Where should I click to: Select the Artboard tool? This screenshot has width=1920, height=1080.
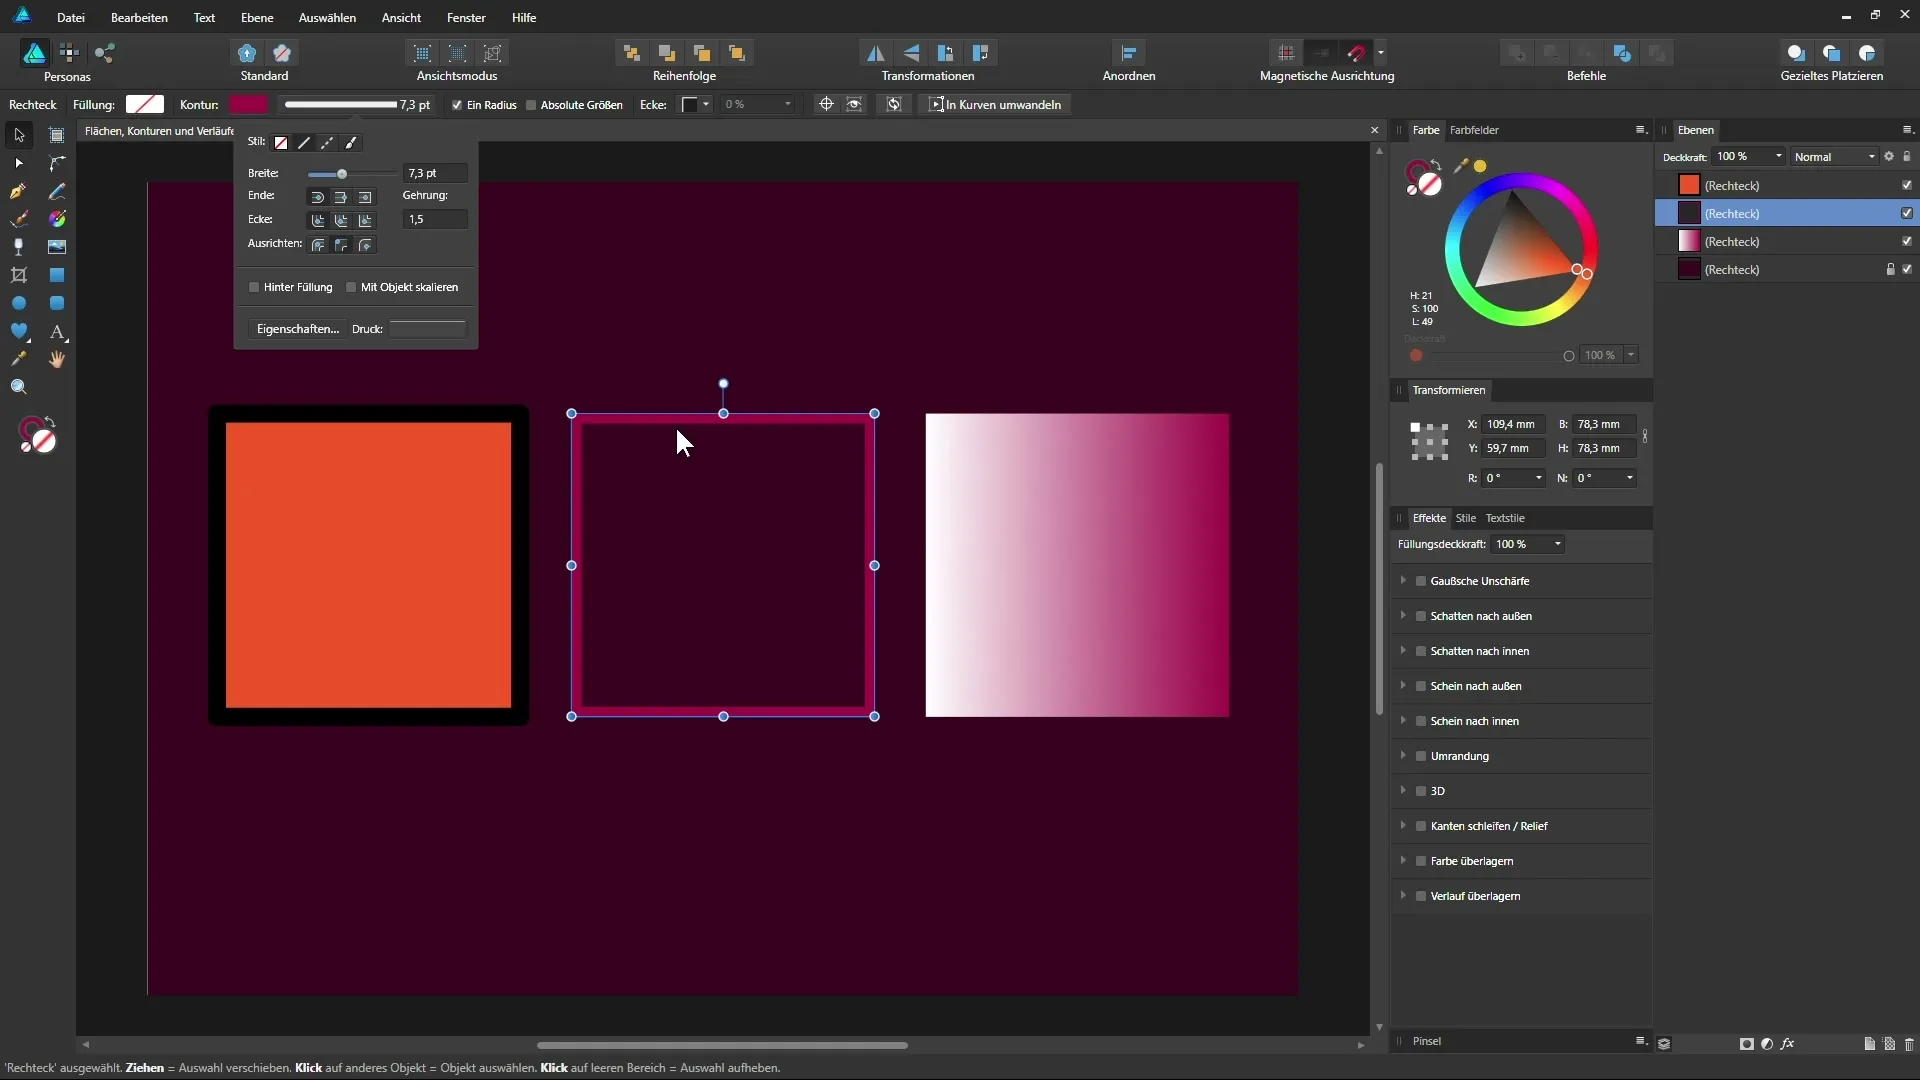[x=57, y=135]
